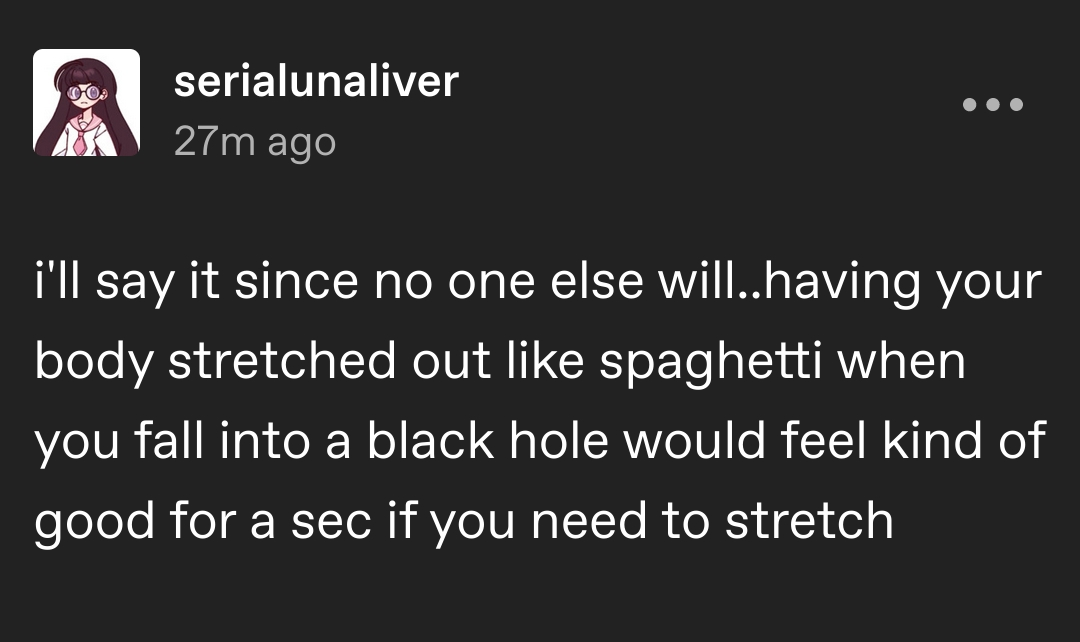1080x642 pixels.
Task: Open serialunaliver's avatar picture
Action: point(87,103)
